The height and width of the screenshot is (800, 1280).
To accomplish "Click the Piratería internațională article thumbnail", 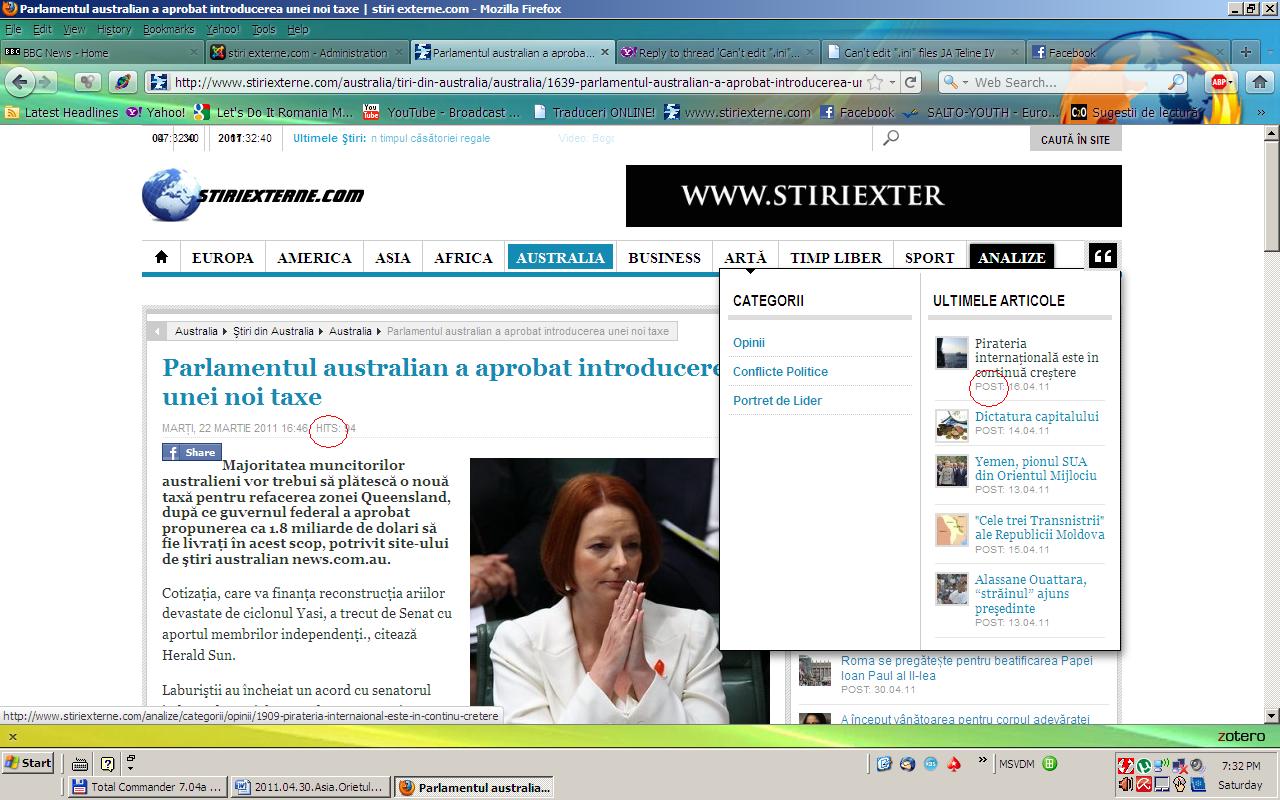I will pos(952,352).
